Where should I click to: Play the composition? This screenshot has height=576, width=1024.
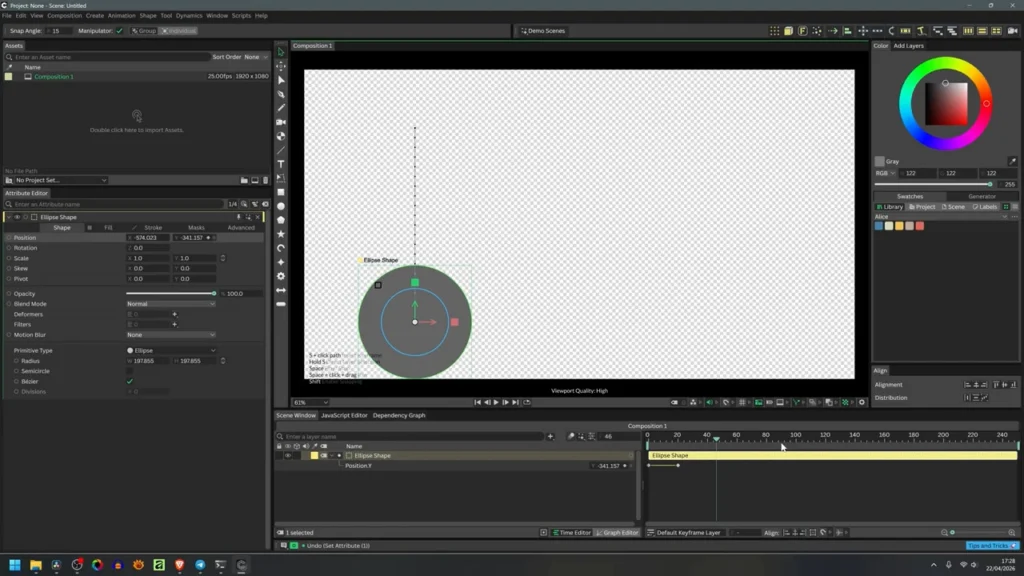pyautogui.click(x=496, y=402)
